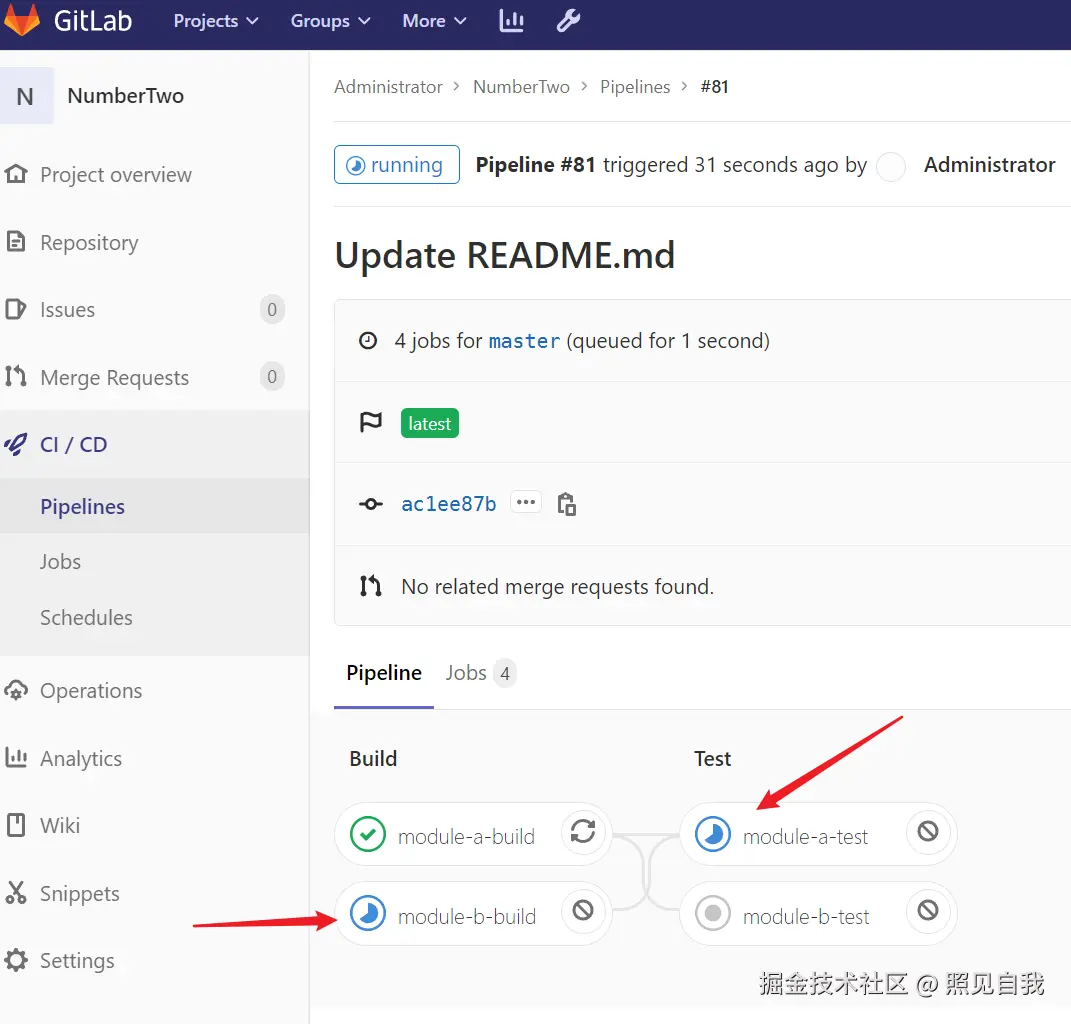Click the Repository file icon

pyautogui.click(x=16, y=241)
